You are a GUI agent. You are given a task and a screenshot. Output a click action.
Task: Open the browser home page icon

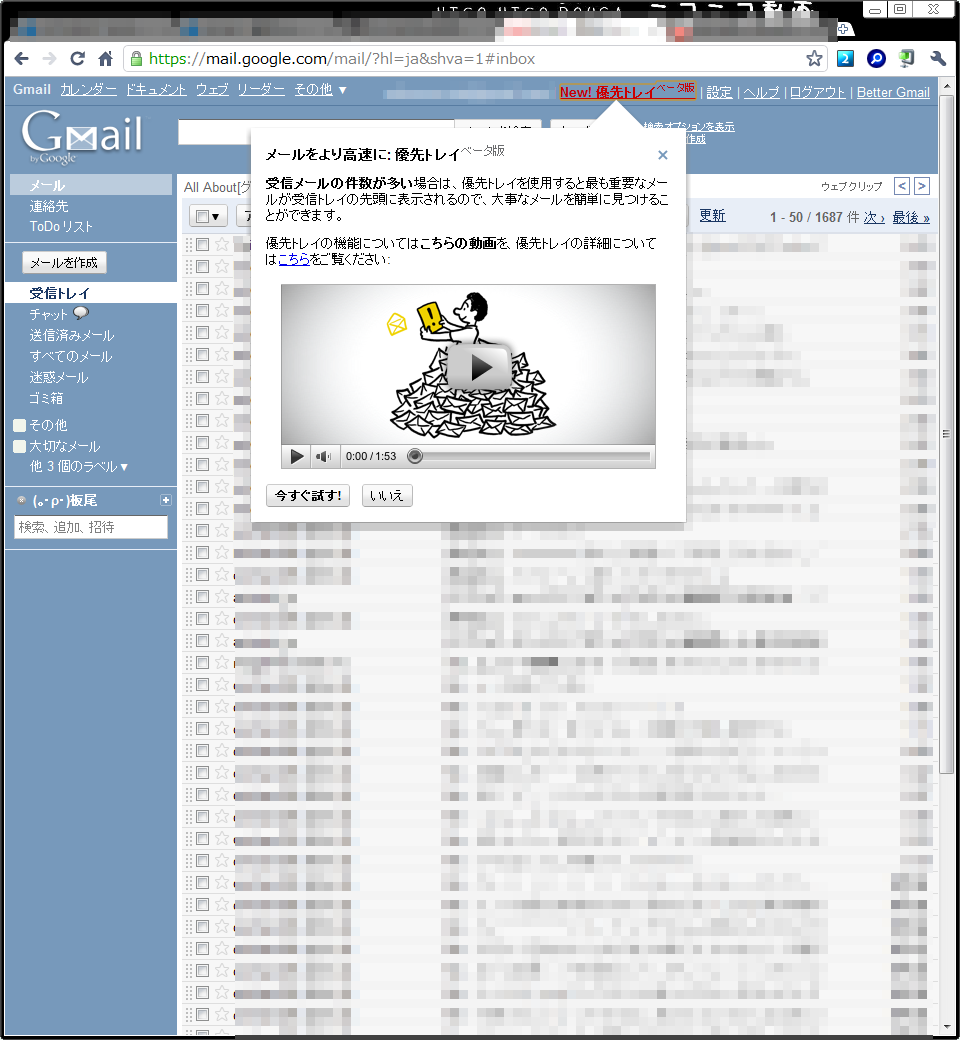pos(105,59)
